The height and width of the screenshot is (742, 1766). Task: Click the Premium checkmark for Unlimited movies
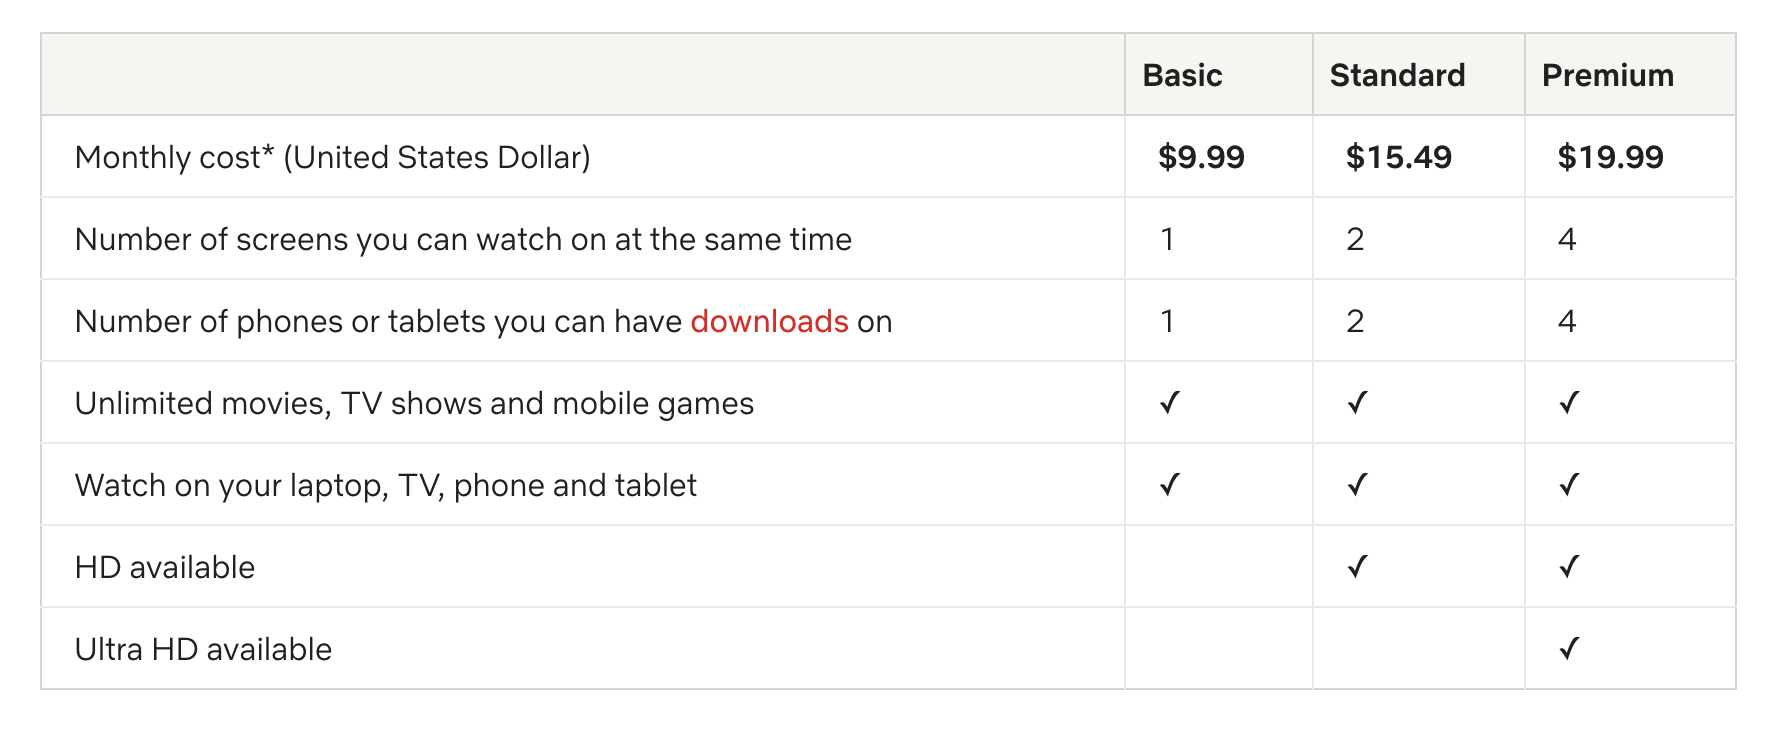(1569, 403)
